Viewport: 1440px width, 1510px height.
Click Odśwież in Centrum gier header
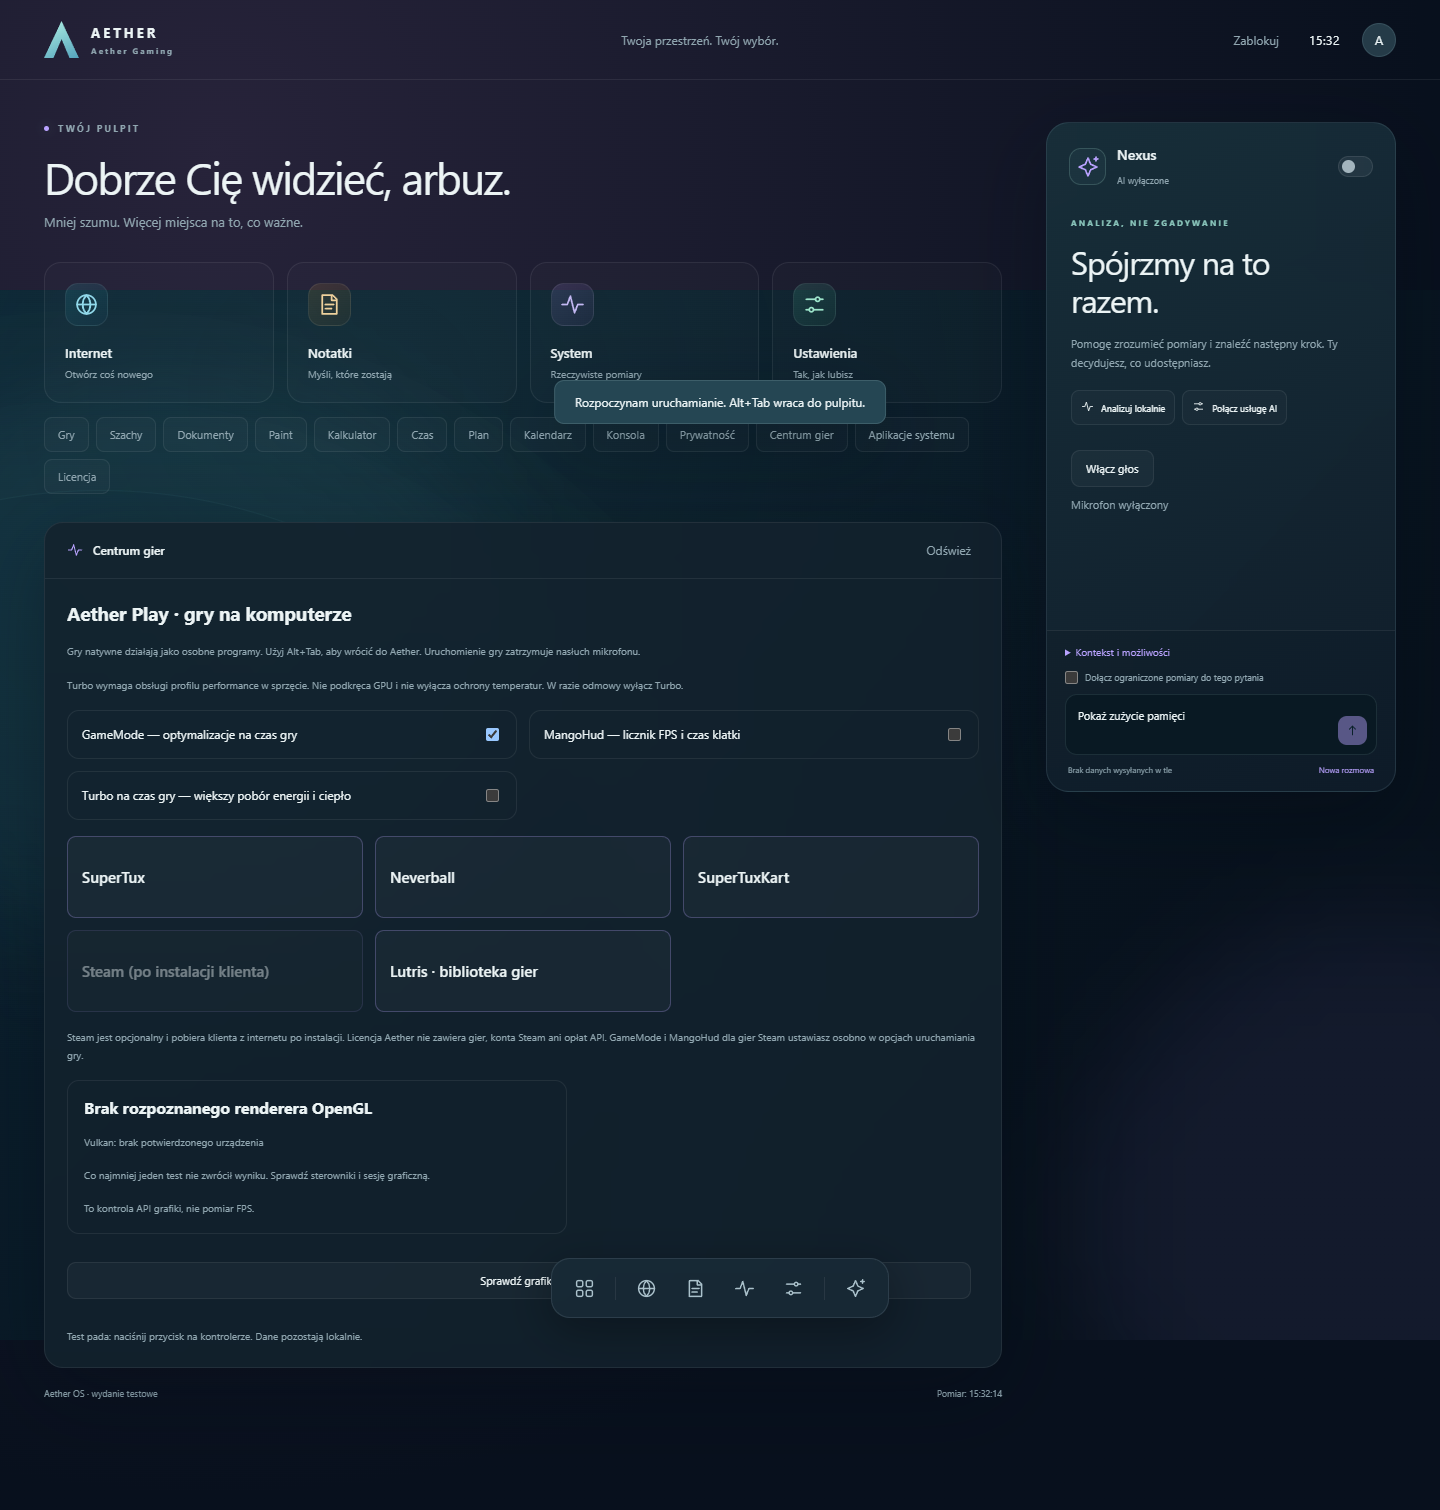(948, 551)
